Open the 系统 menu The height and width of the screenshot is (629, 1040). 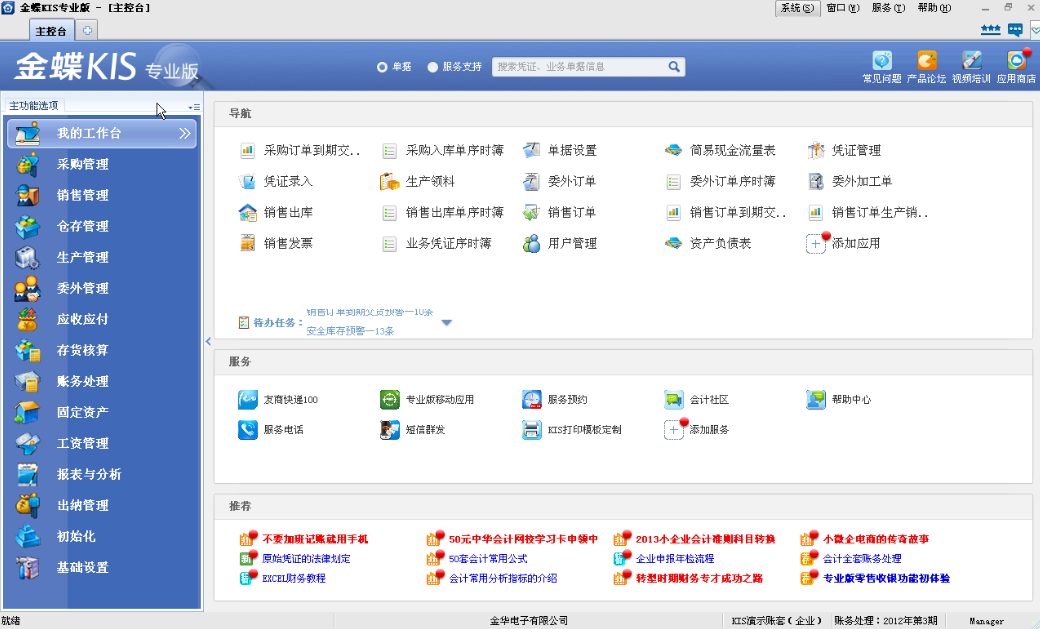pyautogui.click(x=797, y=8)
